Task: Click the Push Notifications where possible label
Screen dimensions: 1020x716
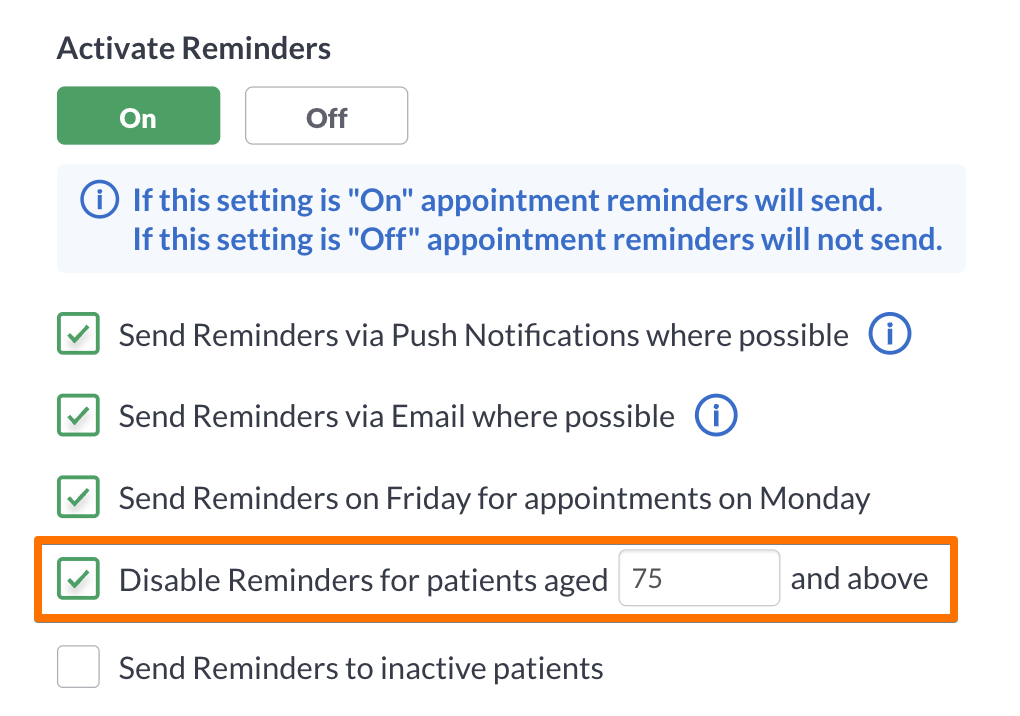Action: point(483,336)
